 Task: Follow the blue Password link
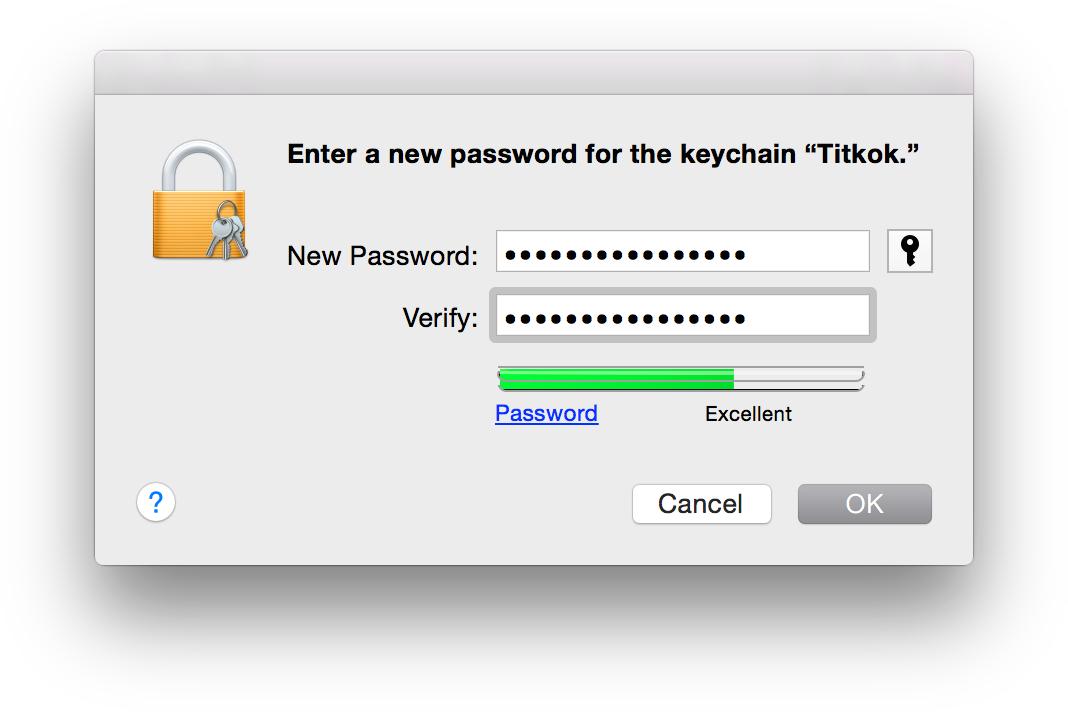click(x=546, y=414)
